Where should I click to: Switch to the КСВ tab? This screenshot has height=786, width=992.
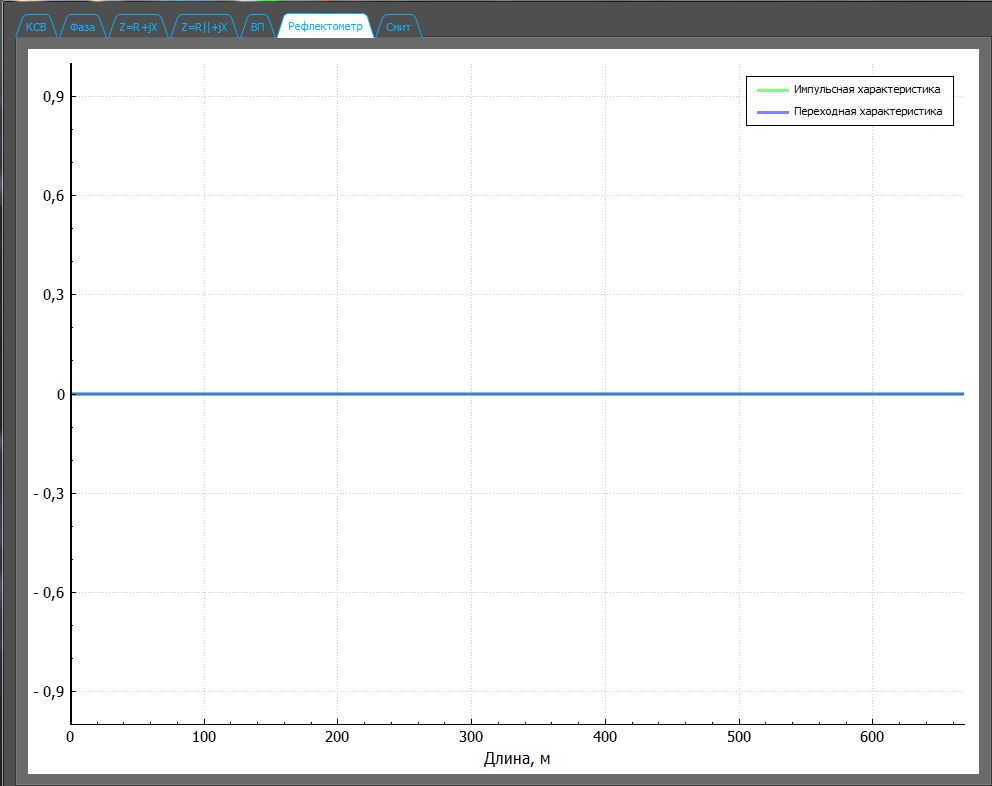point(37,28)
